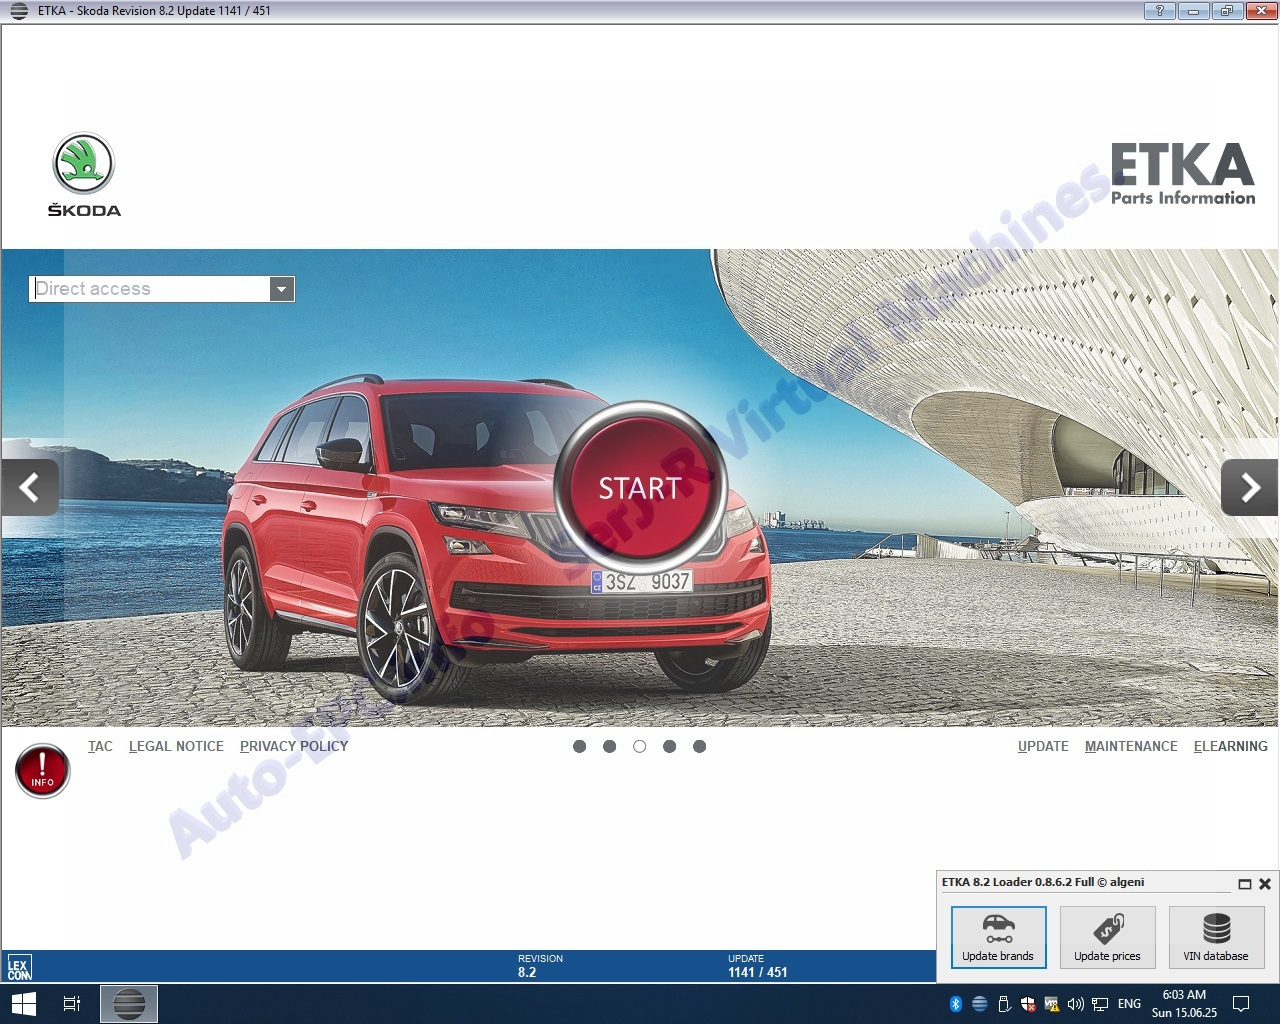
Task: Select the first carousel dot
Action: coord(579,746)
